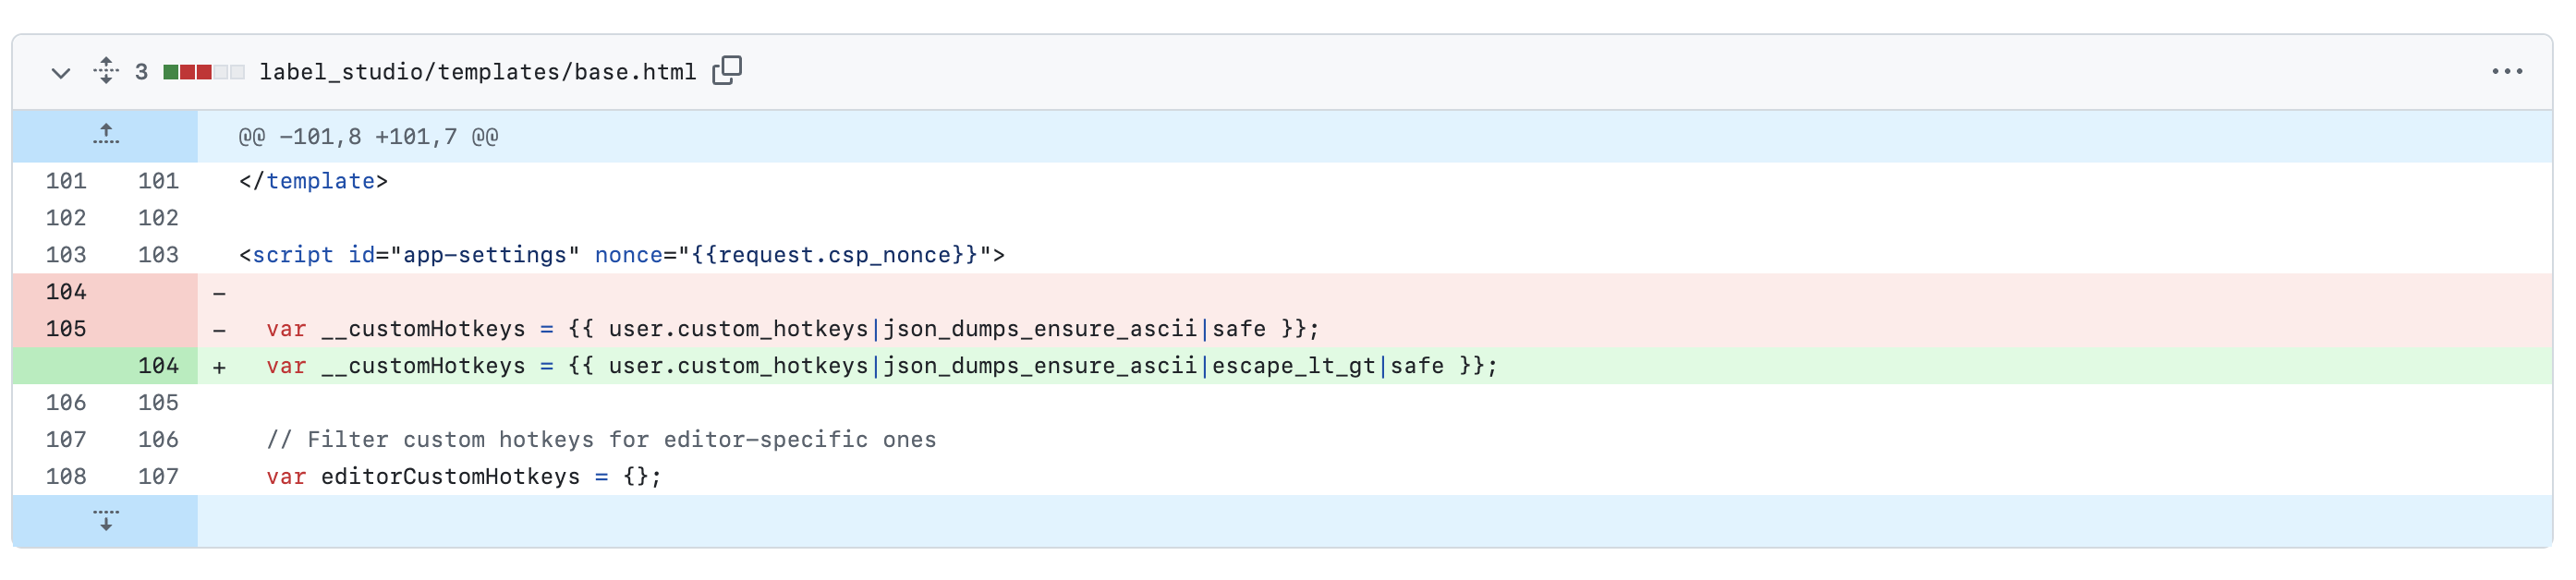Click the changed lines count 3
2576x580 pixels.
click(x=141, y=72)
